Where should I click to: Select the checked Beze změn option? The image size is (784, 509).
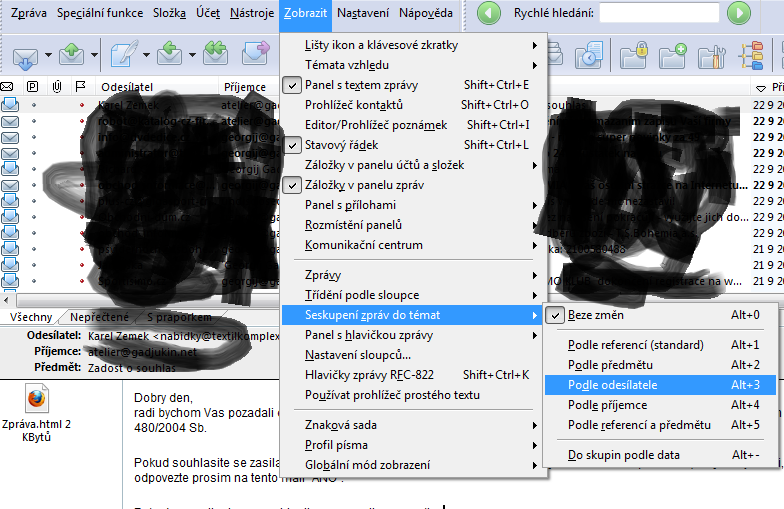click(x=660, y=315)
